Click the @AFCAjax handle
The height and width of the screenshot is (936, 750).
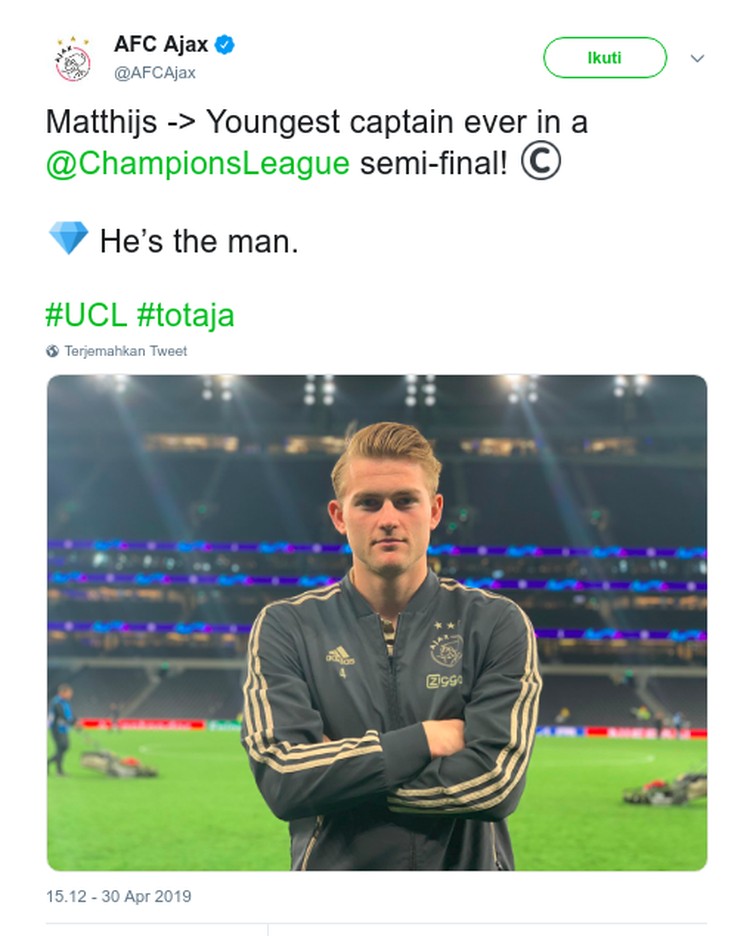pyautogui.click(x=155, y=73)
